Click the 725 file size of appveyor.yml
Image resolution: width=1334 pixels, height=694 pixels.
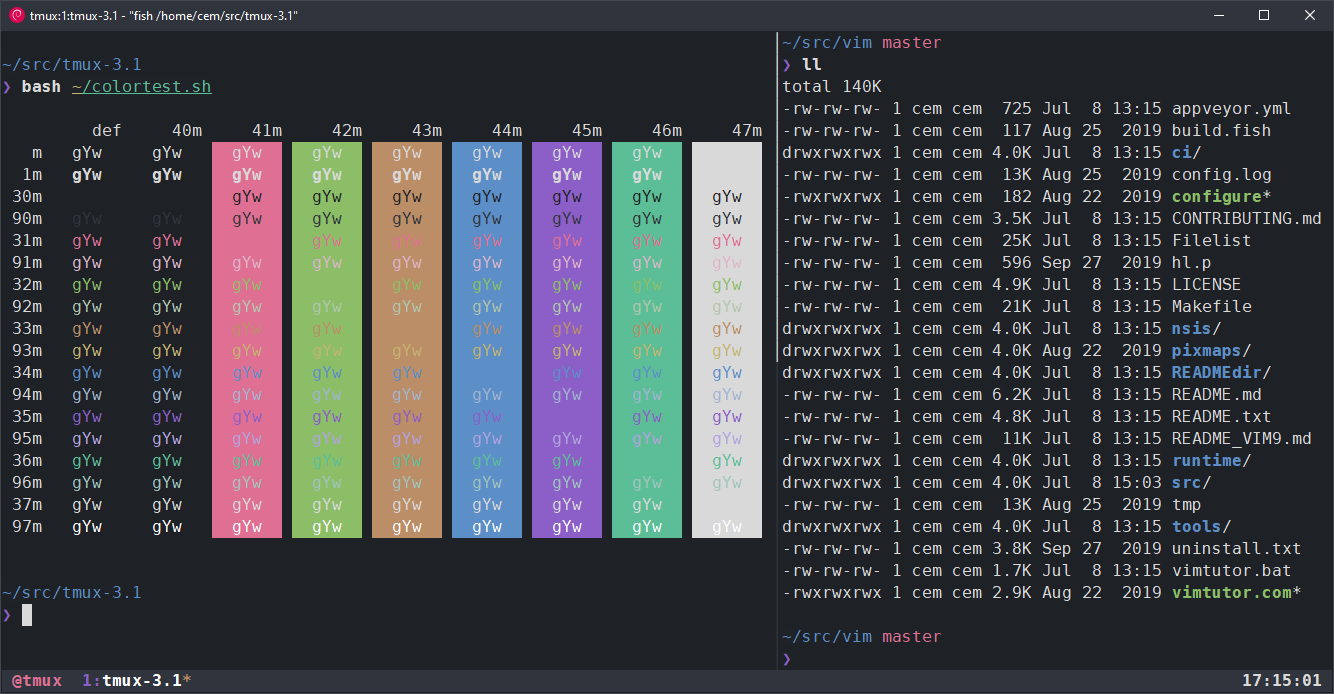coord(1016,109)
